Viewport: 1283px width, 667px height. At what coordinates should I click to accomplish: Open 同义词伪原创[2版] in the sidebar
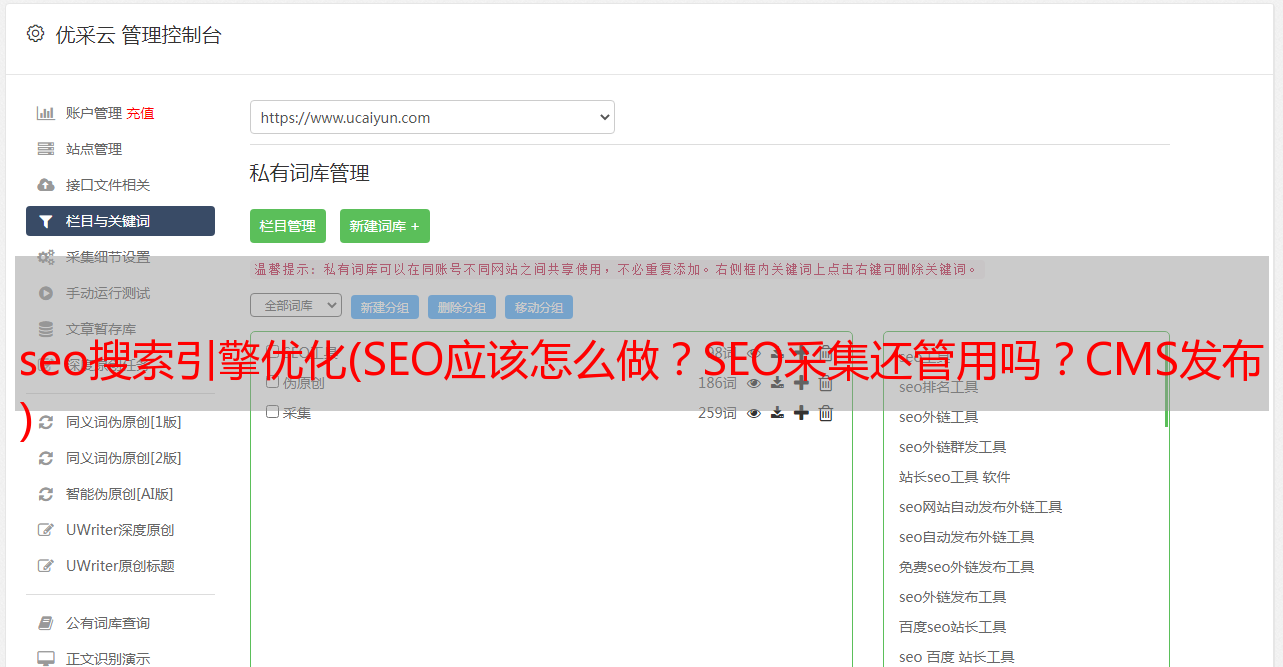124,458
